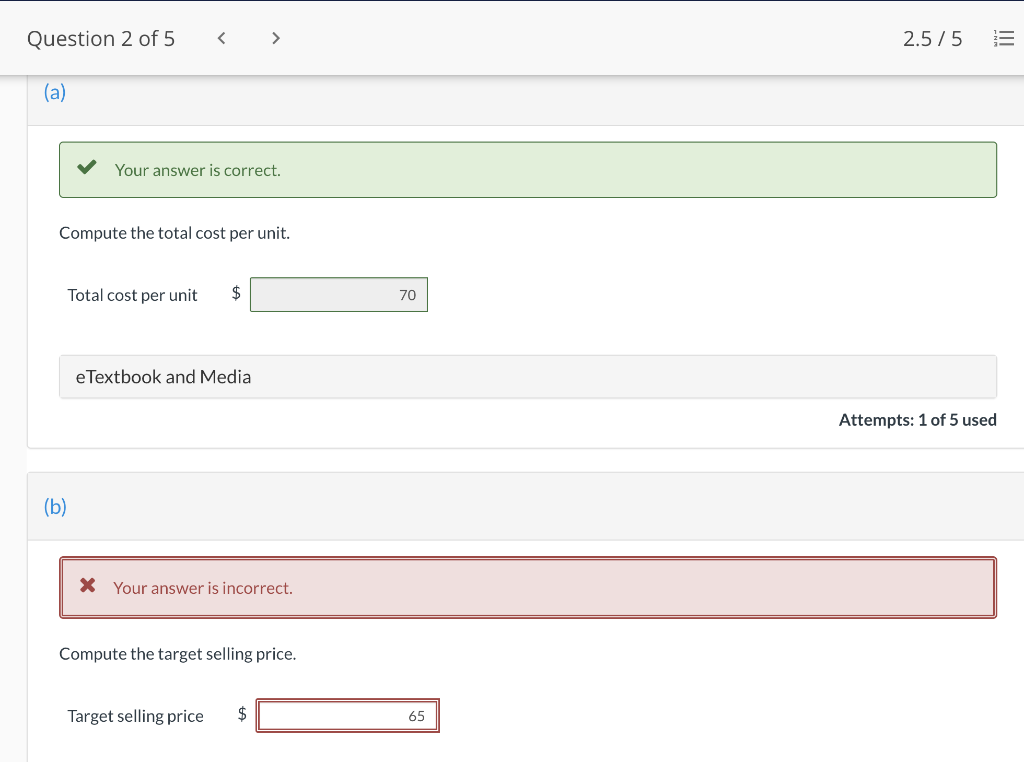This screenshot has height=762, width=1024.
Task: Click the Total cost per unit input
Action: tap(339, 295)
